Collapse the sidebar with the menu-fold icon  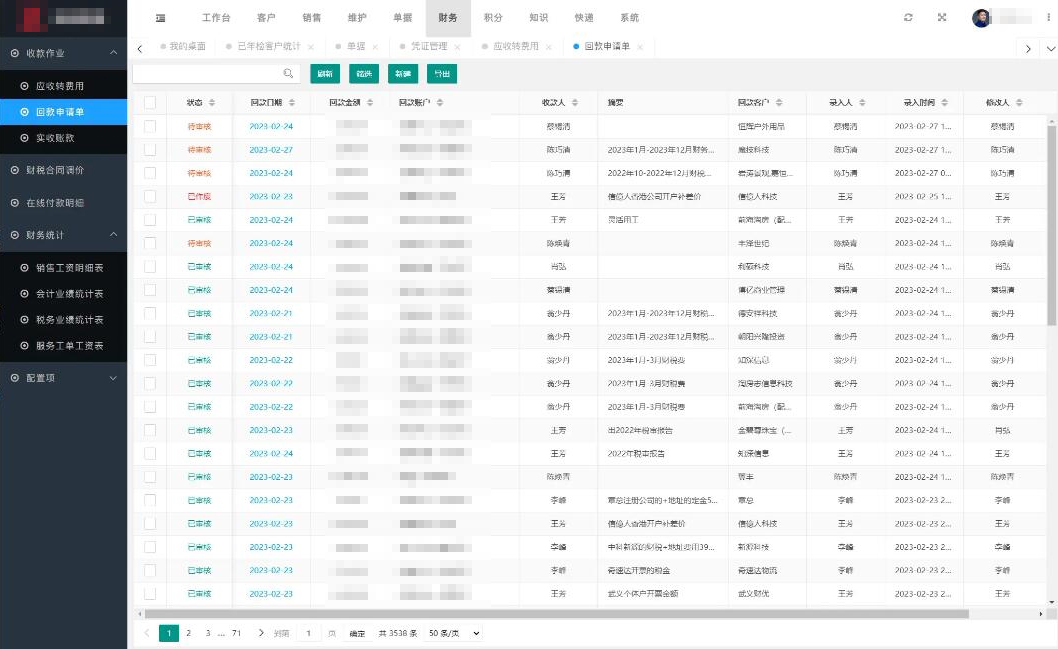(161, 18)
